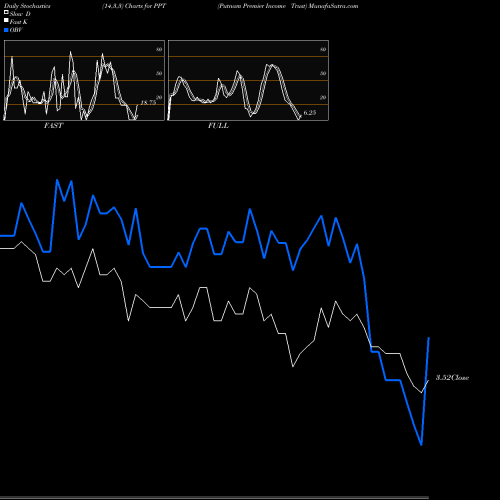The width and height of the screenshot is (500, 500).
Task: Click the 80 level label in FULL chart
Action: pos(323,49)
